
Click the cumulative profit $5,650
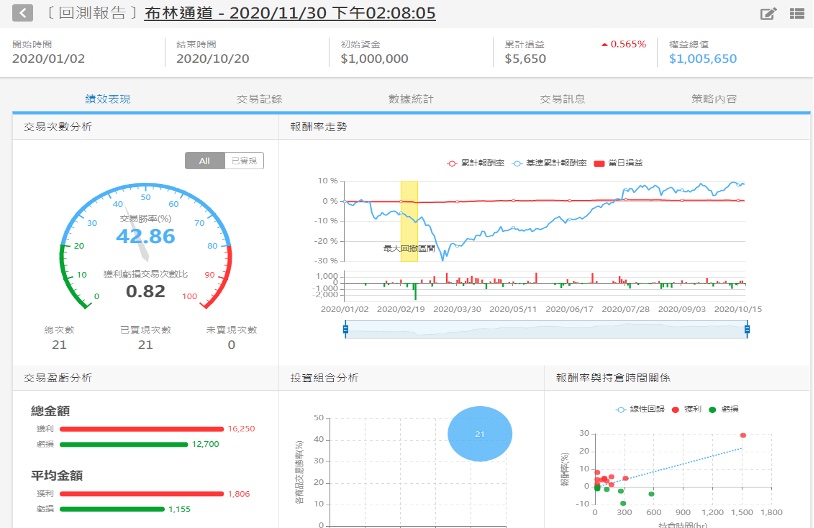click(x=525, y=59)
